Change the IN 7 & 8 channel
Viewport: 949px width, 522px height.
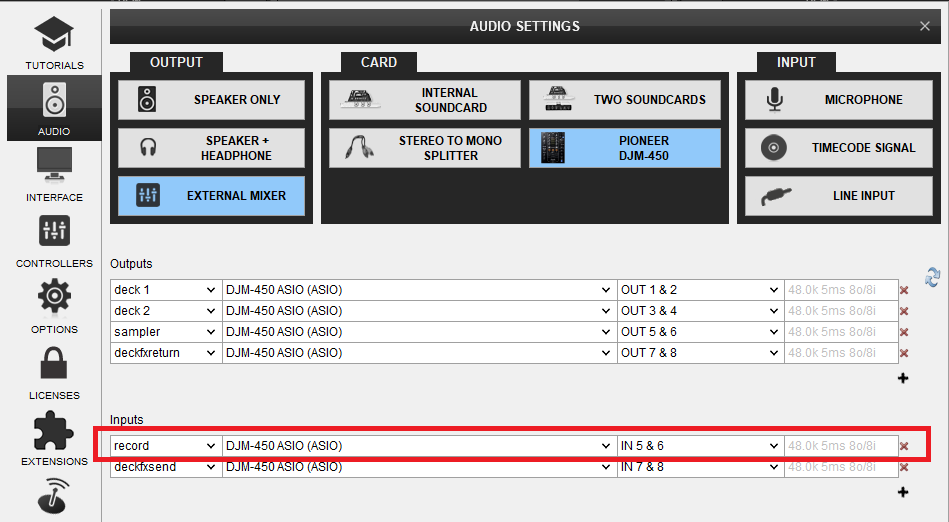(x=700, y=467)
